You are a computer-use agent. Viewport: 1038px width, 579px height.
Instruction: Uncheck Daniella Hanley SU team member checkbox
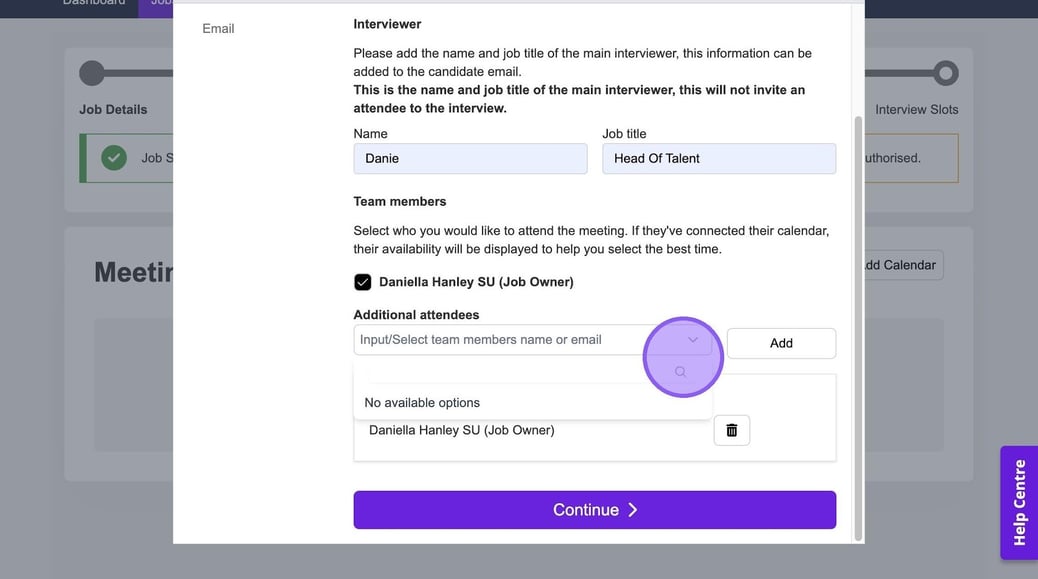coord(363,282)
